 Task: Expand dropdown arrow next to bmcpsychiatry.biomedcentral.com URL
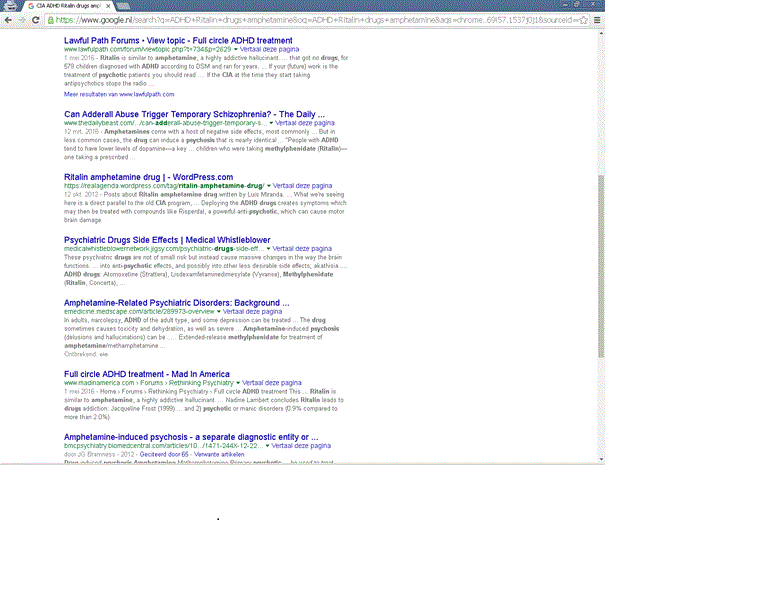point(267,446)
